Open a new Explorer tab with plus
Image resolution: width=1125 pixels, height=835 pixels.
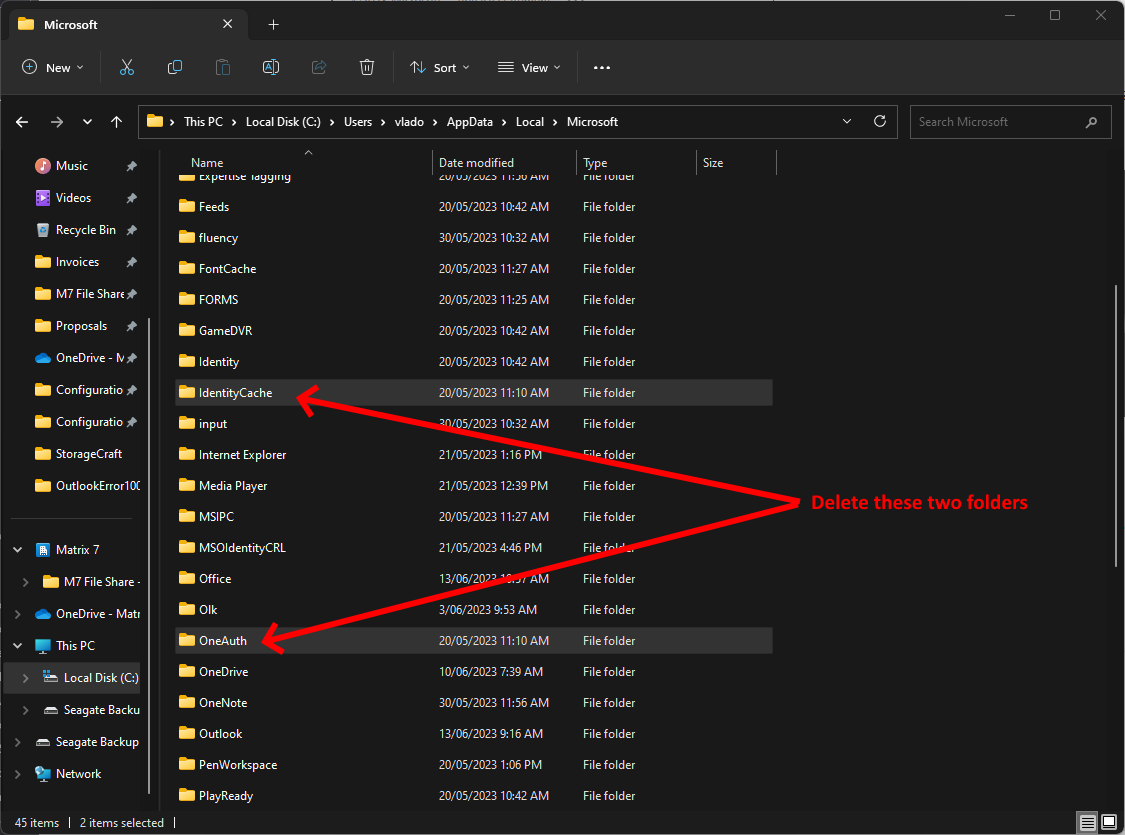click(x=273, y=24)
